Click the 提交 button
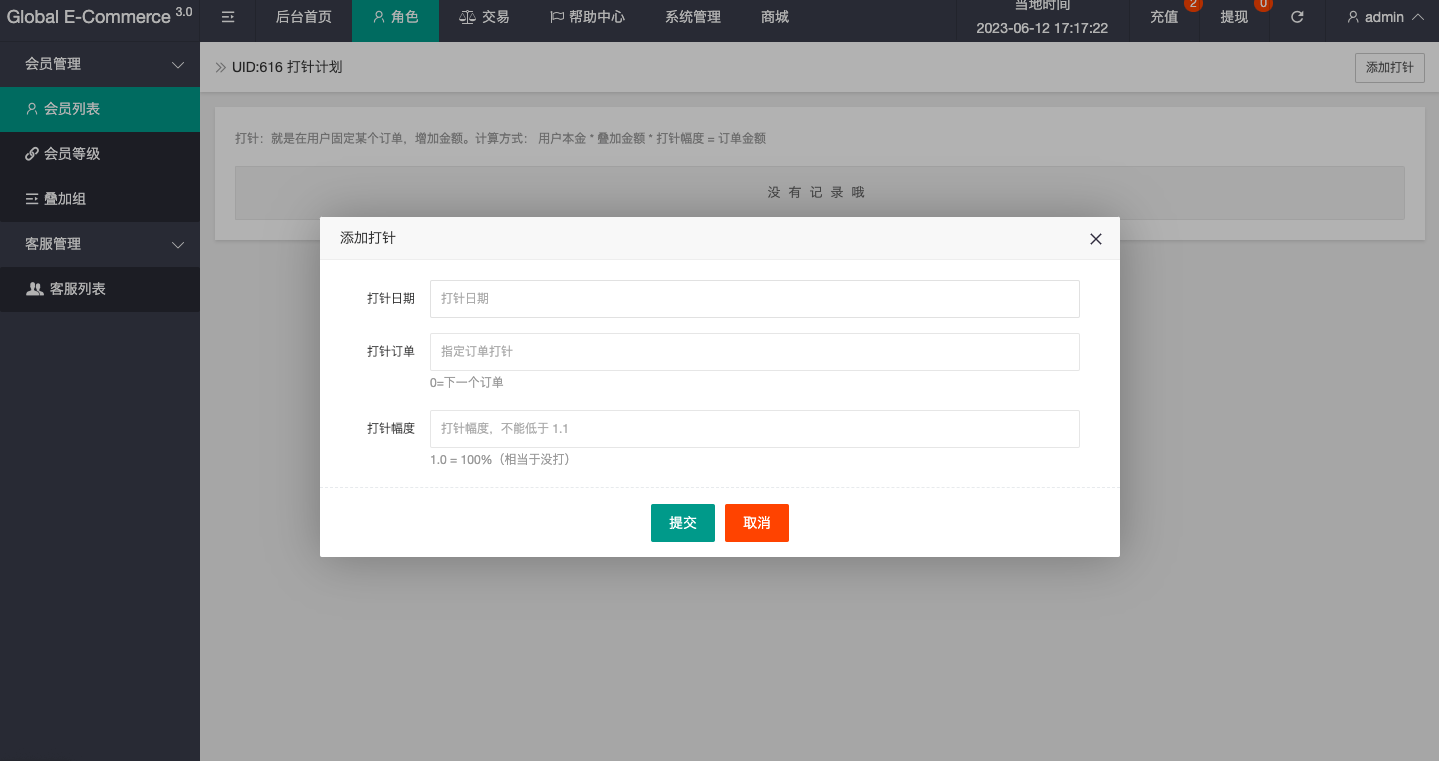Screen dimensions: 1439x761 click(x=682, y=523)
